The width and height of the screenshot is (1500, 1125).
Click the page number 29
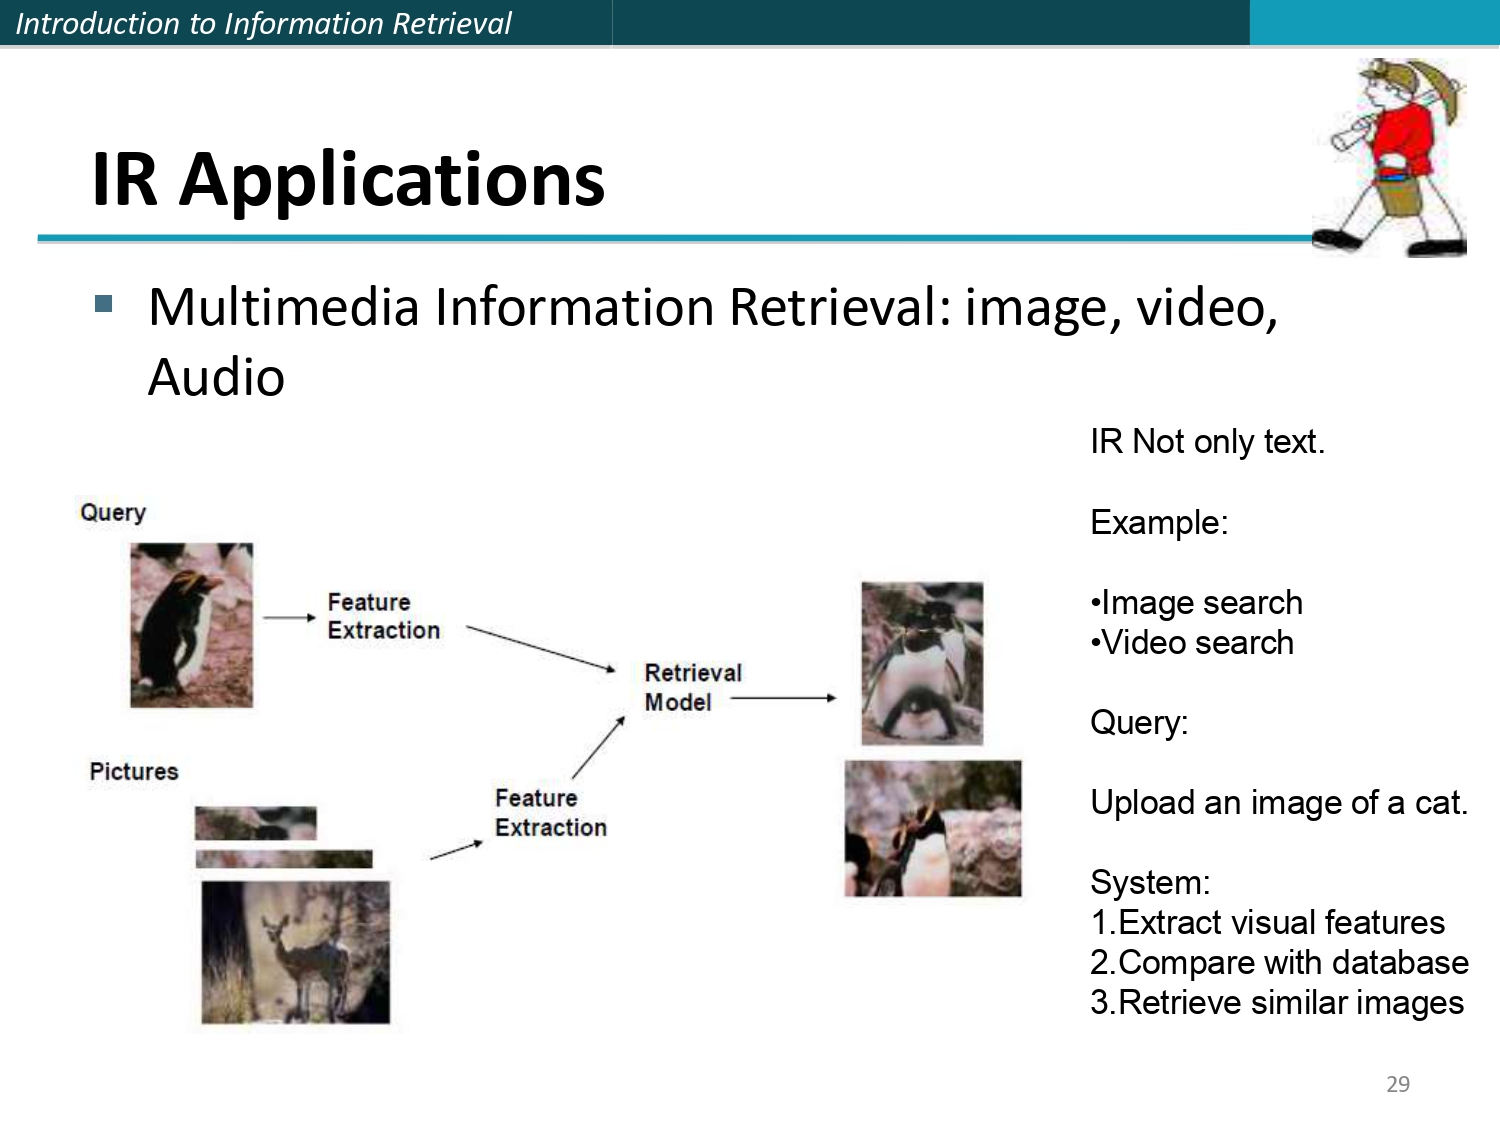tap(1397, 1084)
